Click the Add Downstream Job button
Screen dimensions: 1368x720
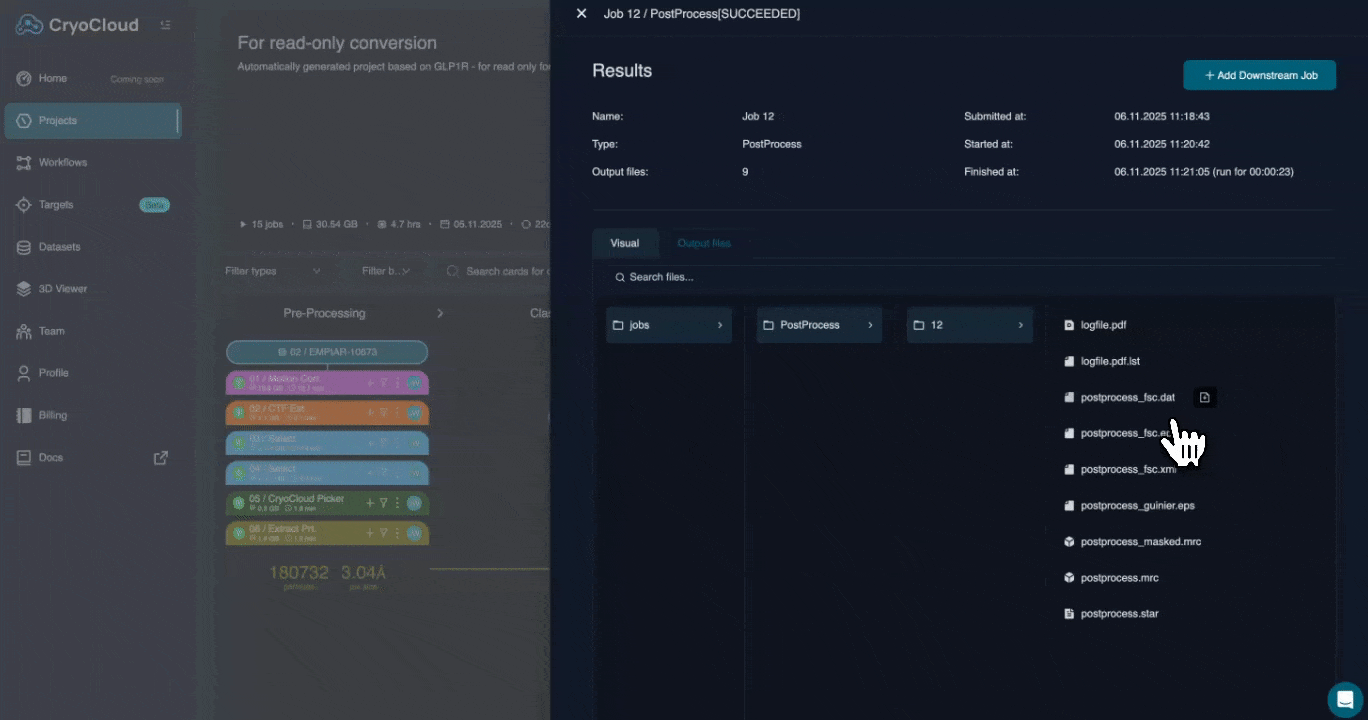click(x=1259, y=75)
